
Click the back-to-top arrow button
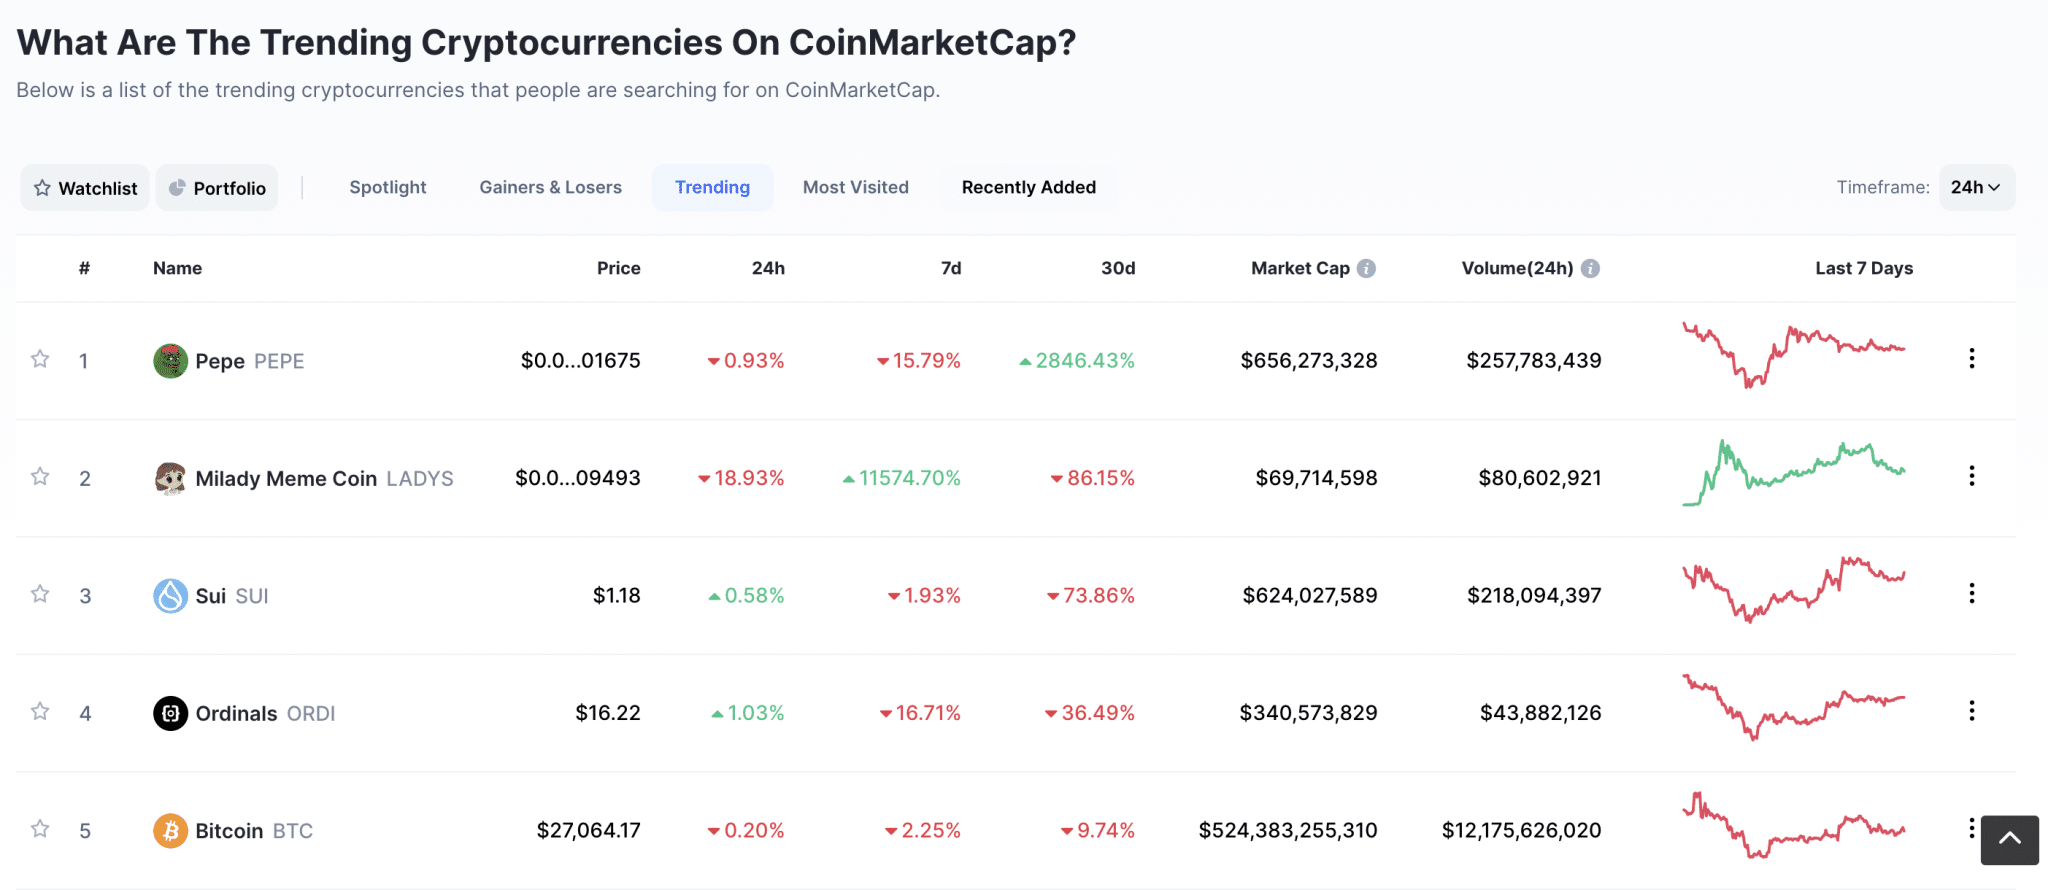[x=2010, y=840]
